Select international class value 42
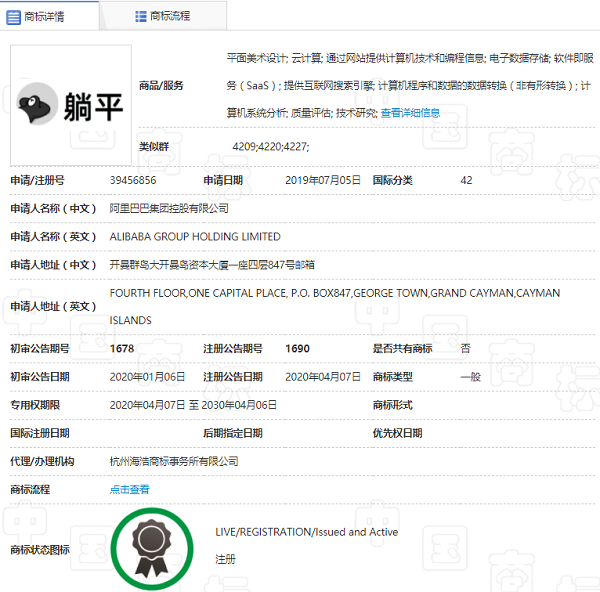This screenshot has height=592, width=600. coord(466,180)
